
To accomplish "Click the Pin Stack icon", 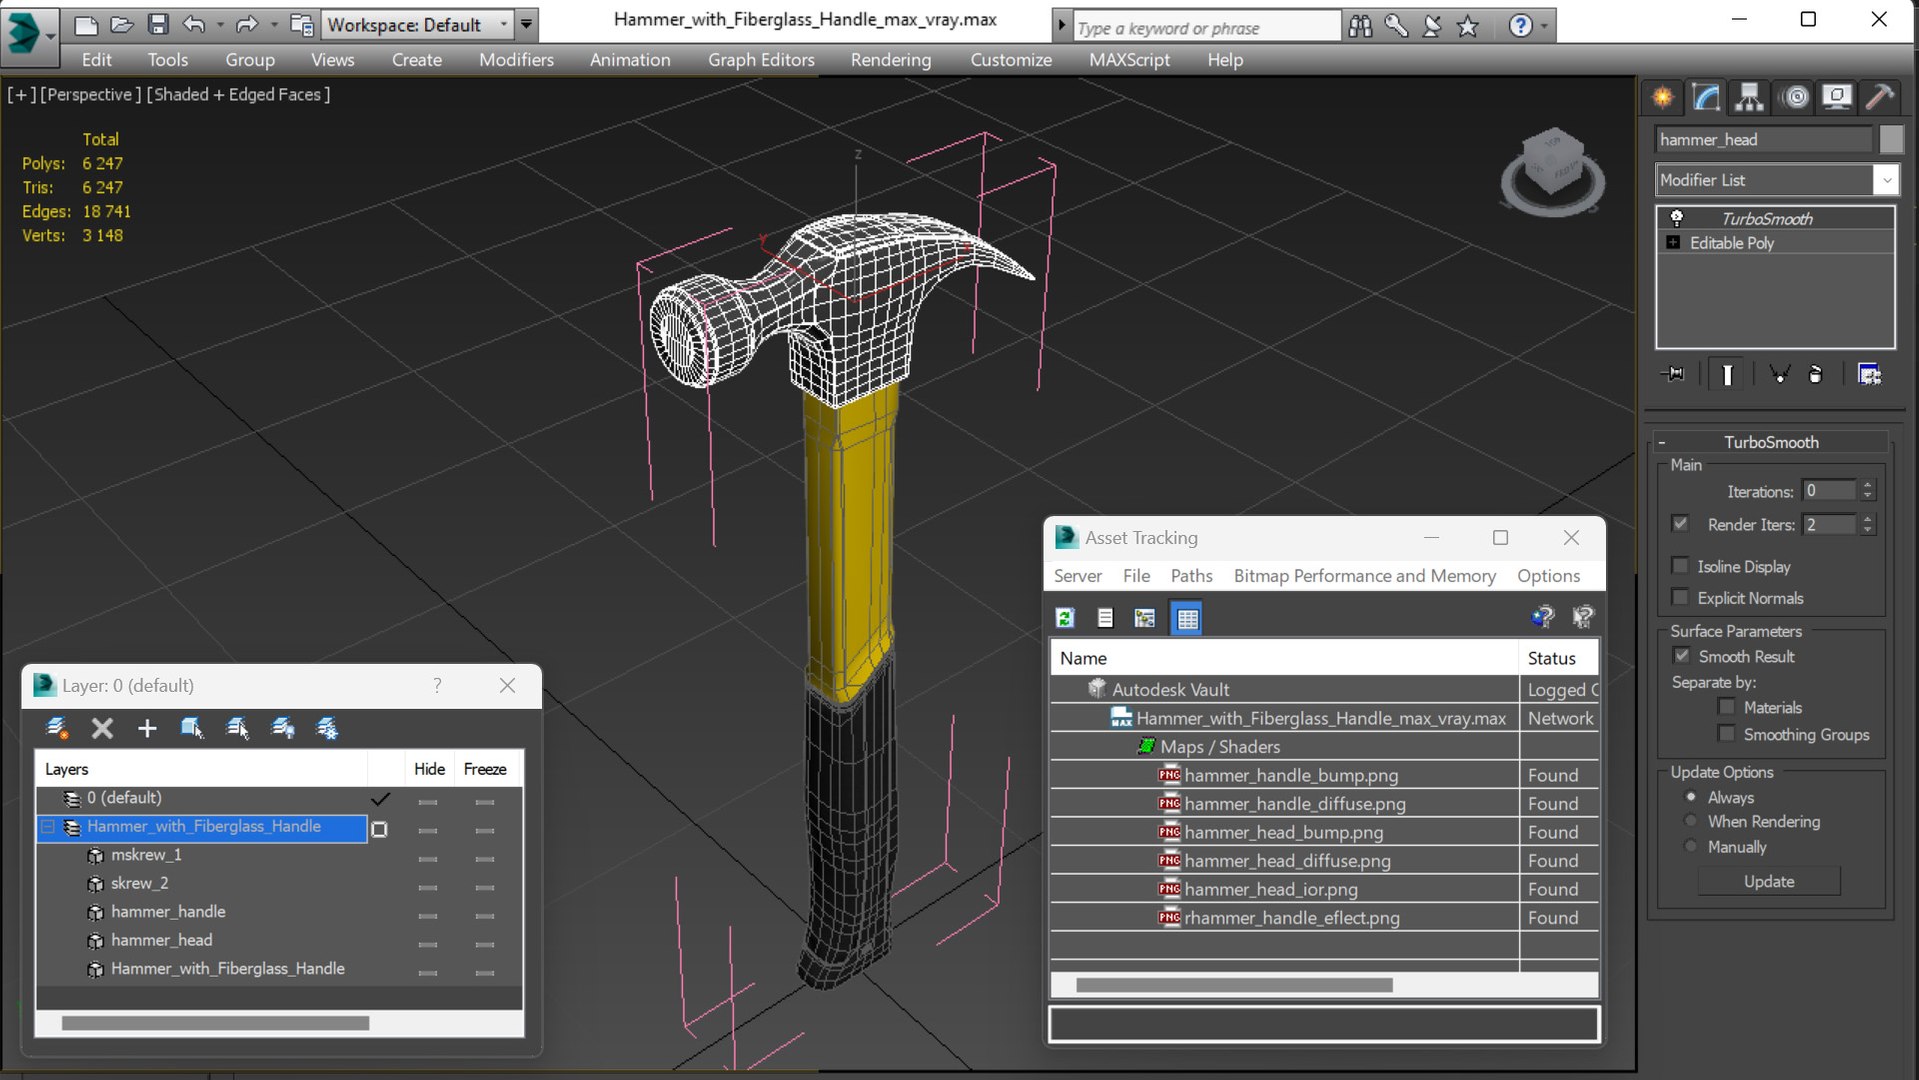I will click(1673, 374).
